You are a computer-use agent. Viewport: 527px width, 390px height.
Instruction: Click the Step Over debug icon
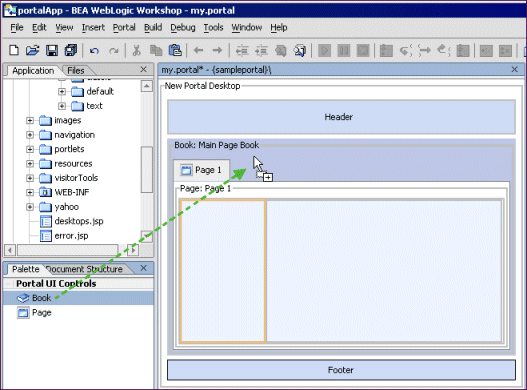[424, 51]
